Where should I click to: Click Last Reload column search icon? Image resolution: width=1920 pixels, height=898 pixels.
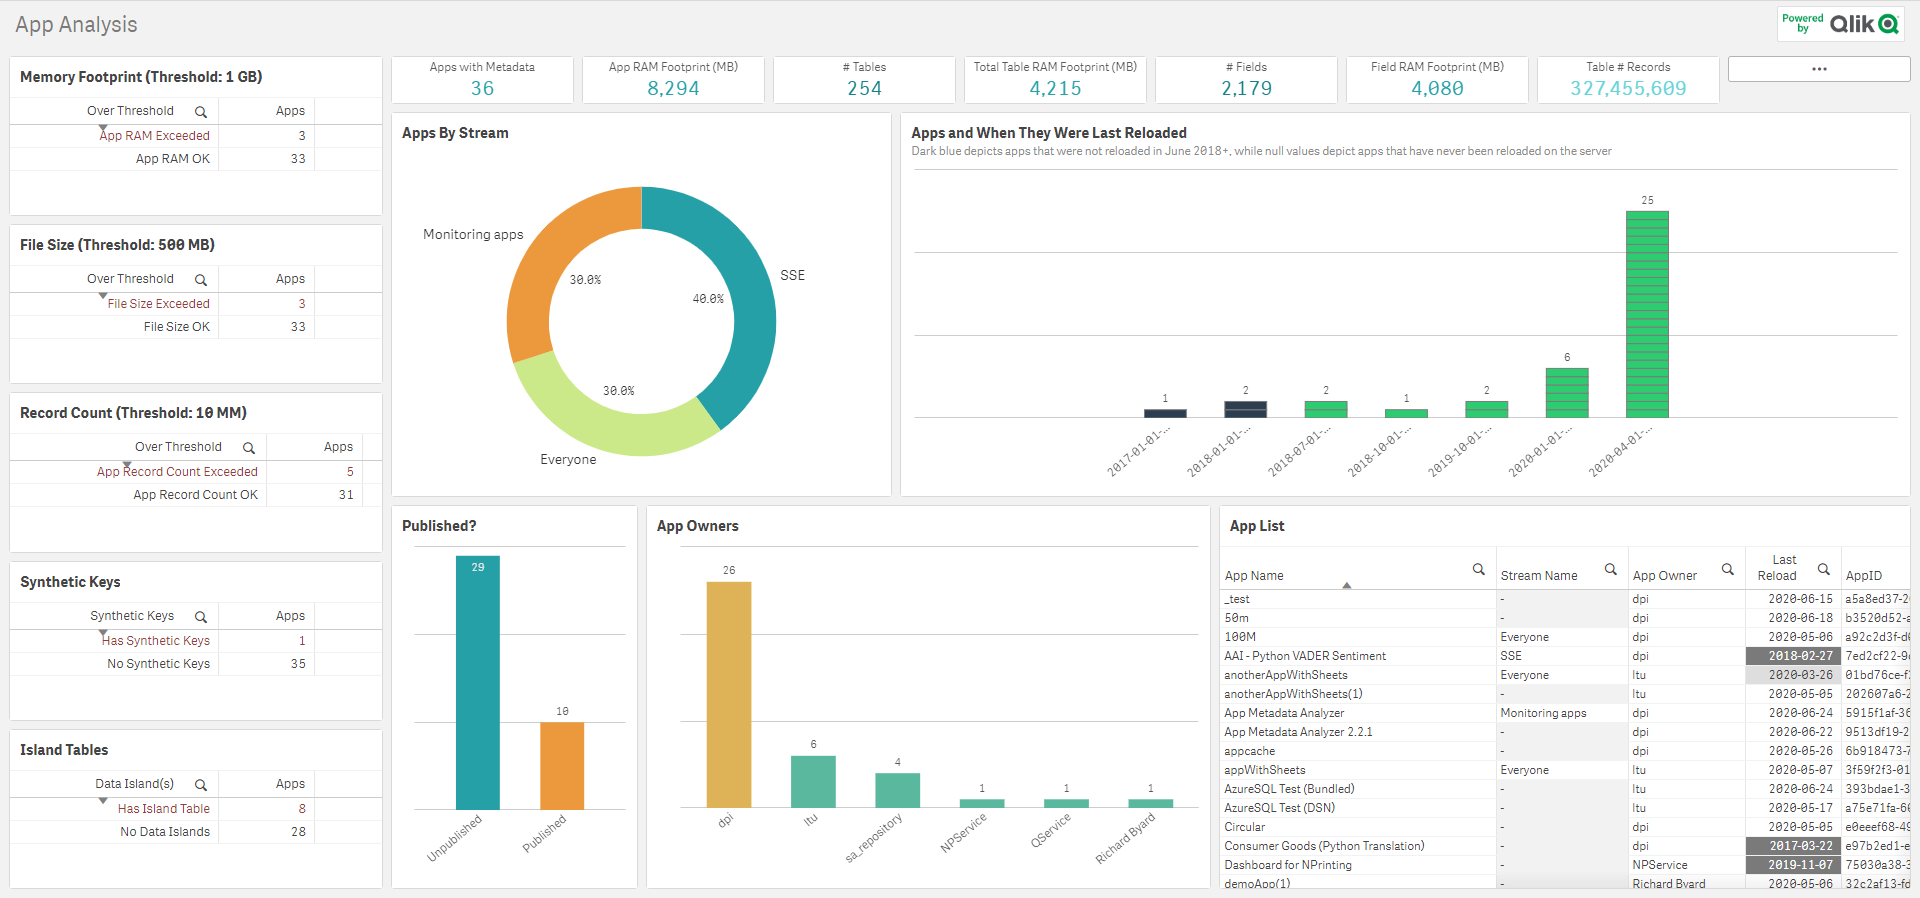(x=1823, y=570)
